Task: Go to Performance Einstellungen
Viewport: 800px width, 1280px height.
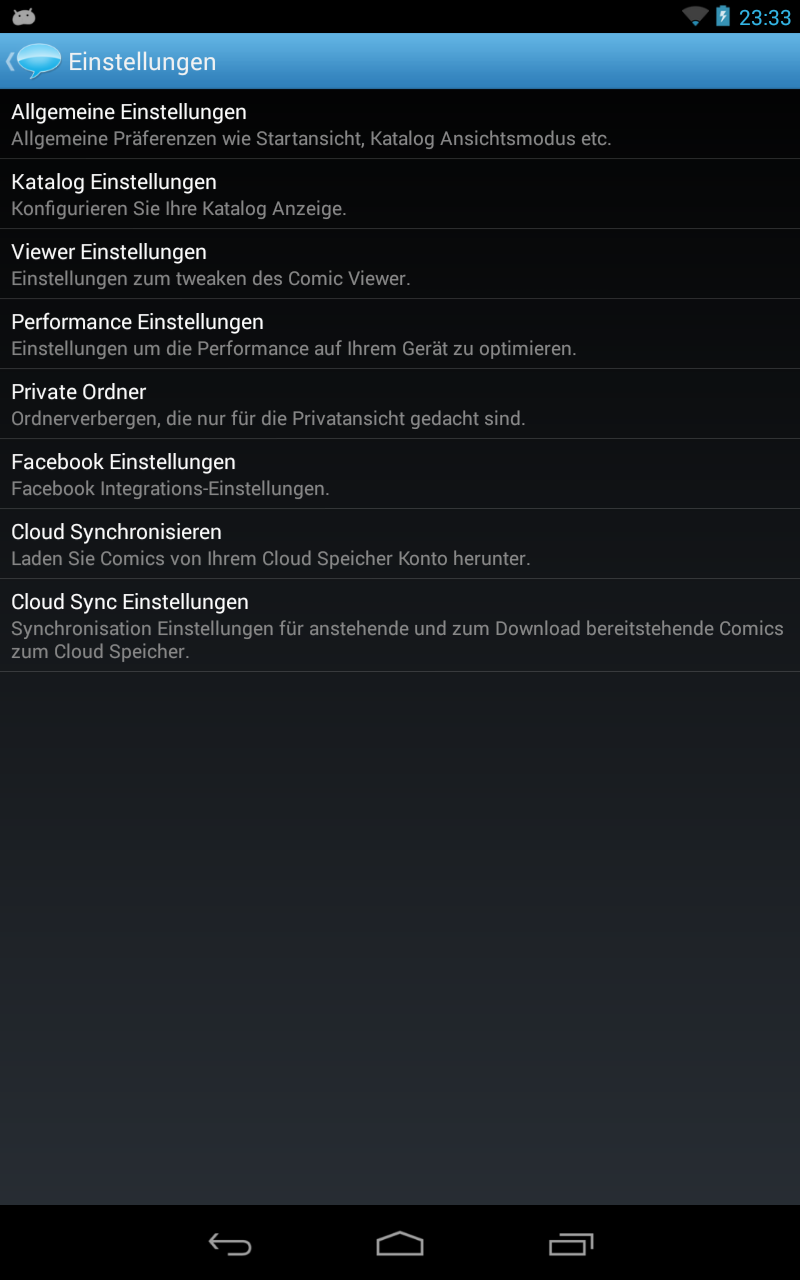Action: point(400,334)
